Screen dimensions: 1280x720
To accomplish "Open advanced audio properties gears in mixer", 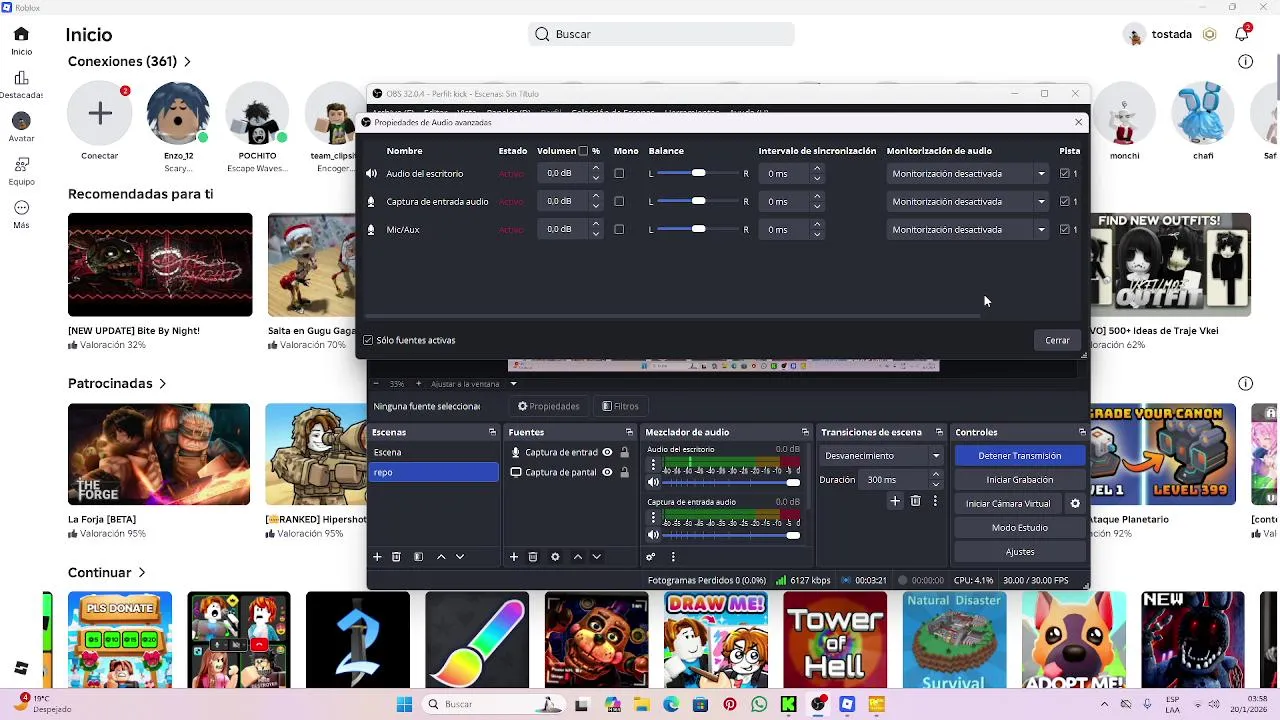I will point(650,557).
